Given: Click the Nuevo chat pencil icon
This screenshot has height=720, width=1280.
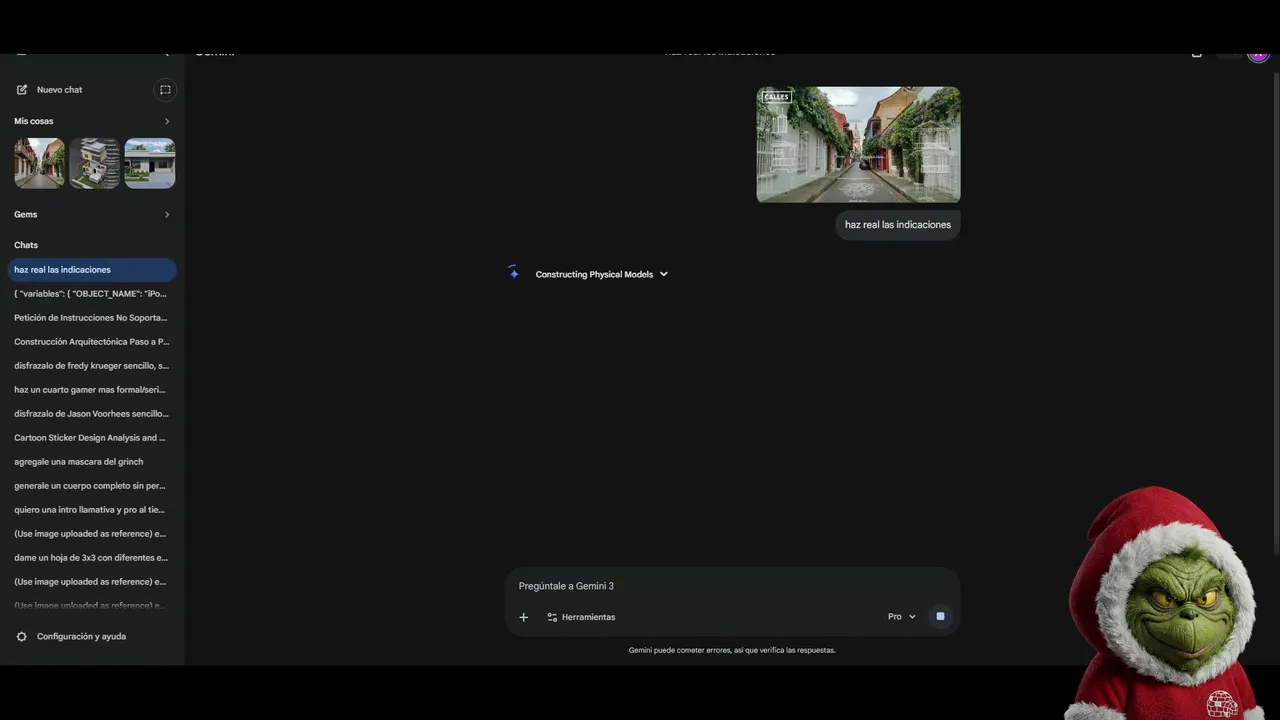Looking at the screenshot, I should point(22,90).
